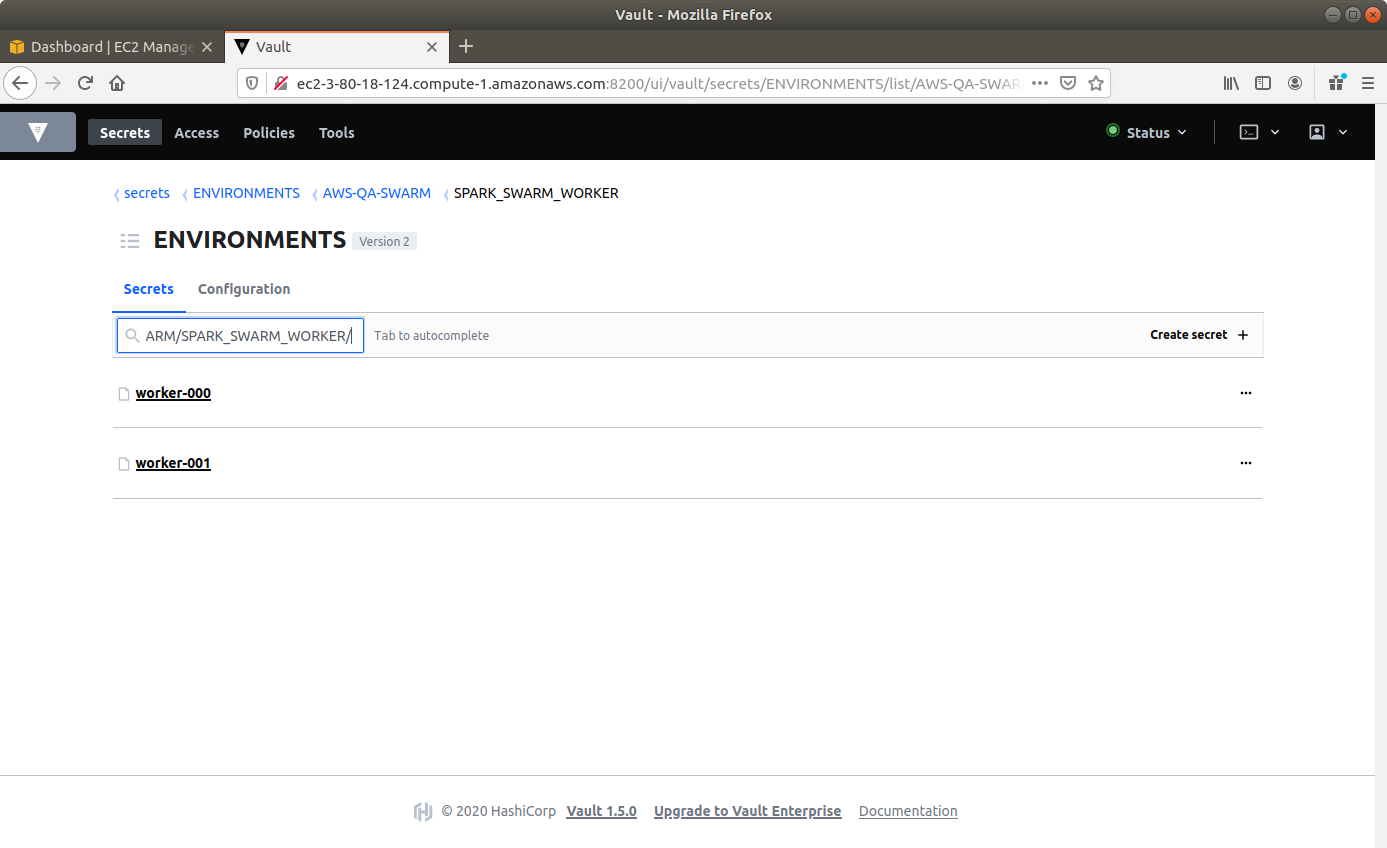Switch to the Dashboard EC2 Management tab
The width and height of the screenshot is (1387, 848).
(x=112, y=47)
